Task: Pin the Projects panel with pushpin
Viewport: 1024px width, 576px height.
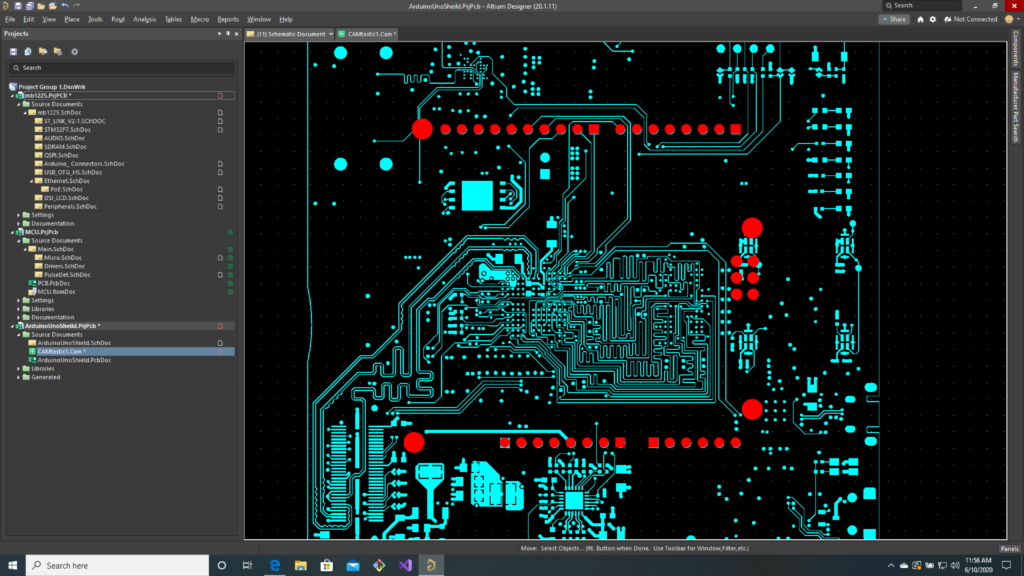Action: (227, 33)
